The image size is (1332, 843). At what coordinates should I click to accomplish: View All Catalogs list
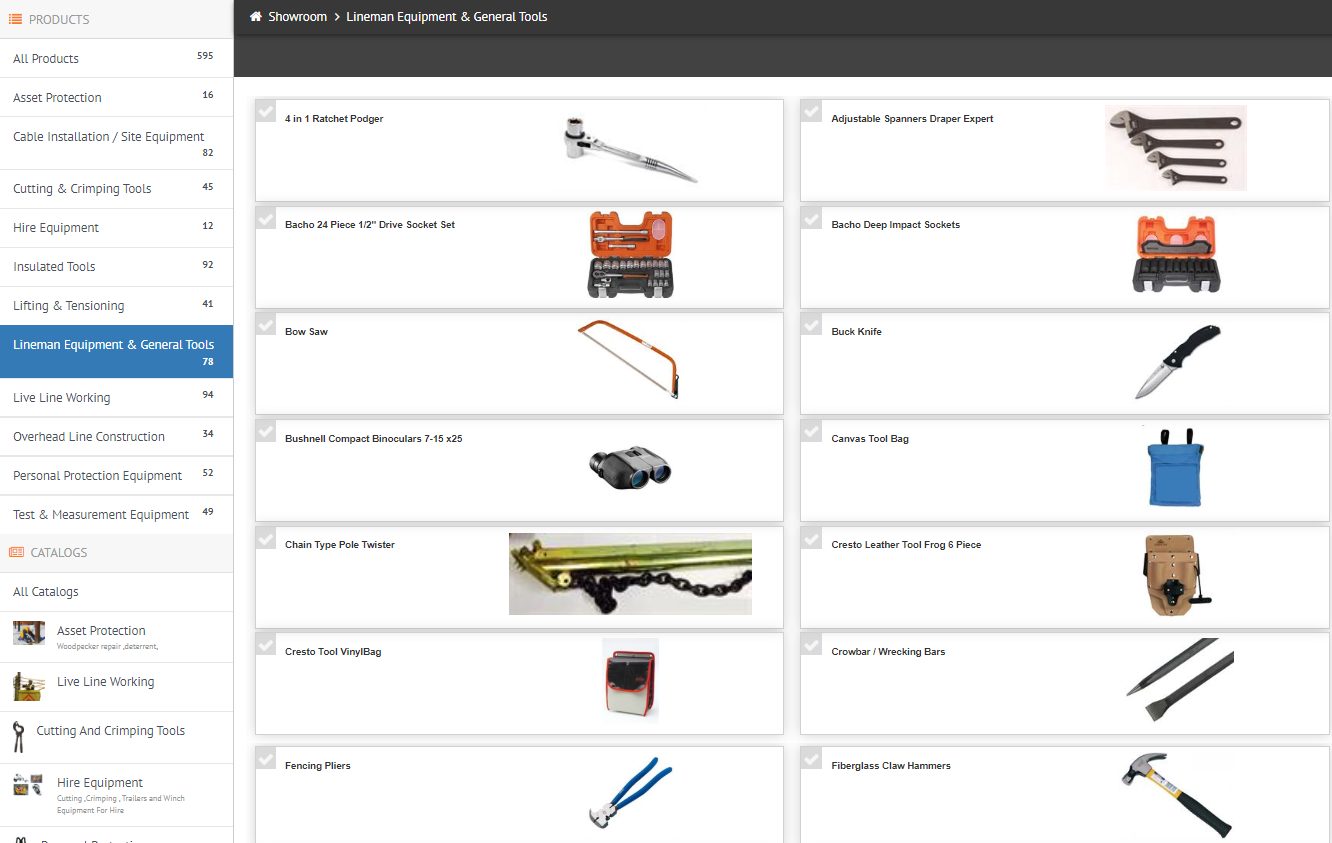click(46, 592)
